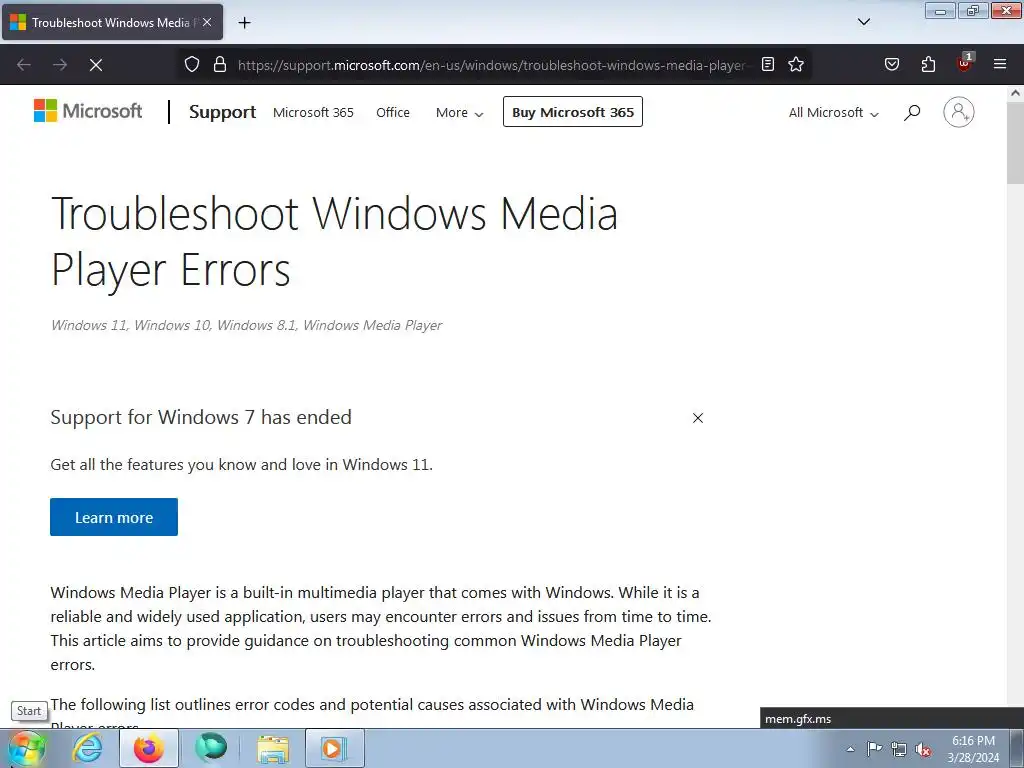
Task: Open the Support nav link
Action: pyautogui.click(x=222, y=112)
